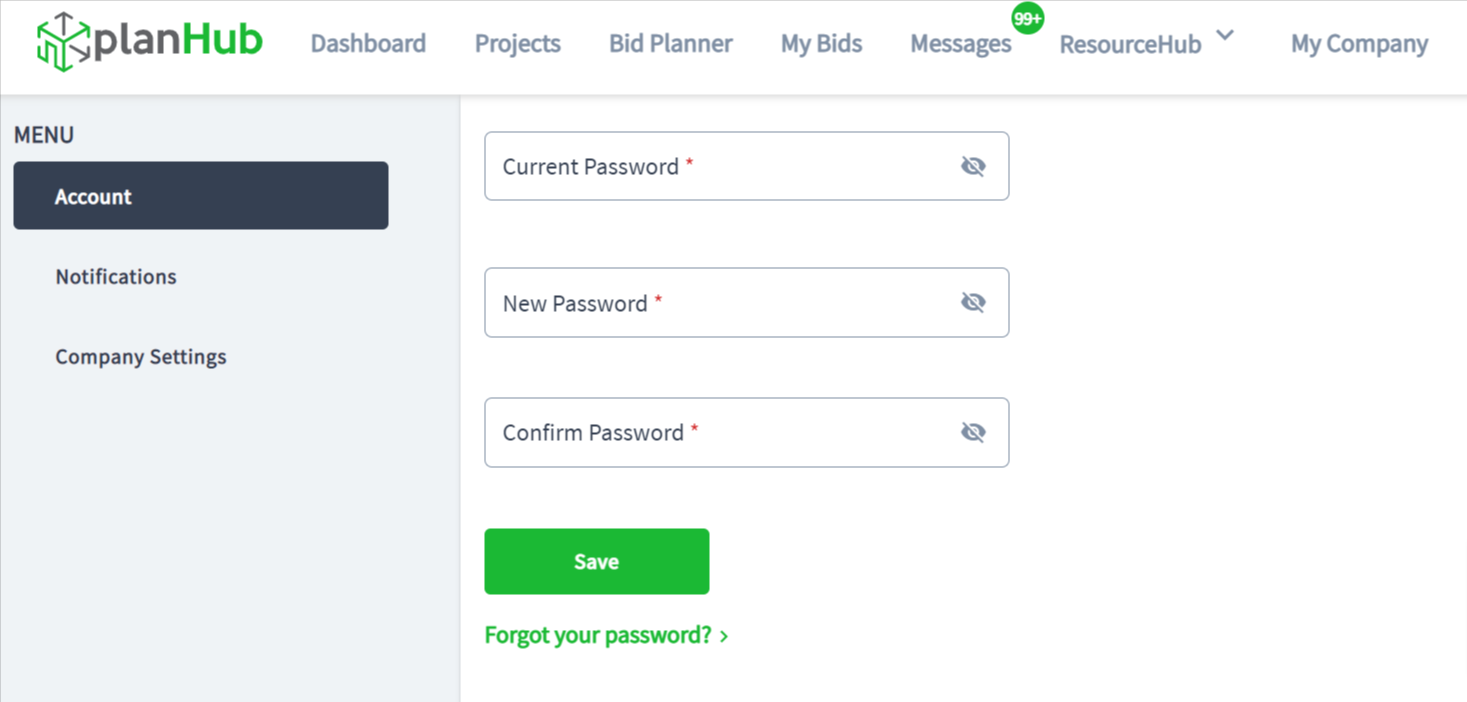
Task: Open Company Settings
Action: pyautogui.click(x=141, y=356)
